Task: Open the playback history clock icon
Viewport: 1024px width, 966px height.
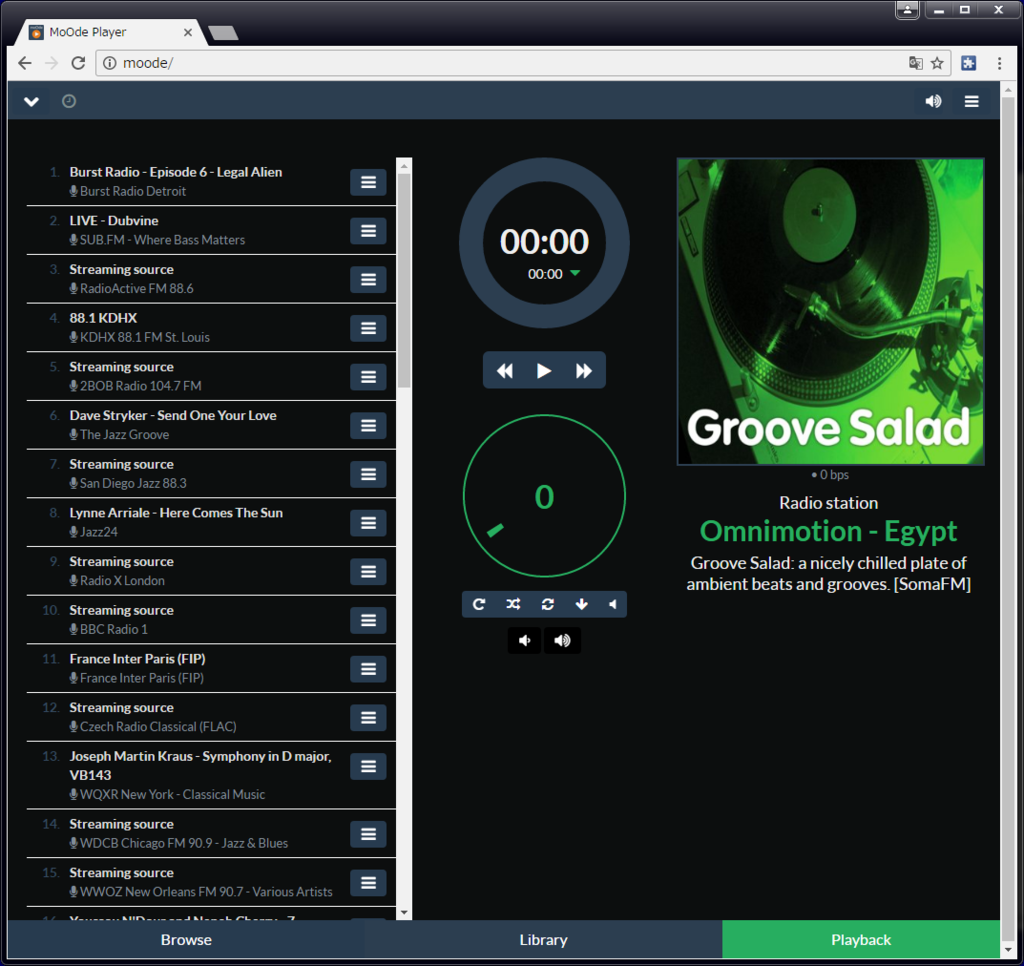Action: tap(68, 100)
